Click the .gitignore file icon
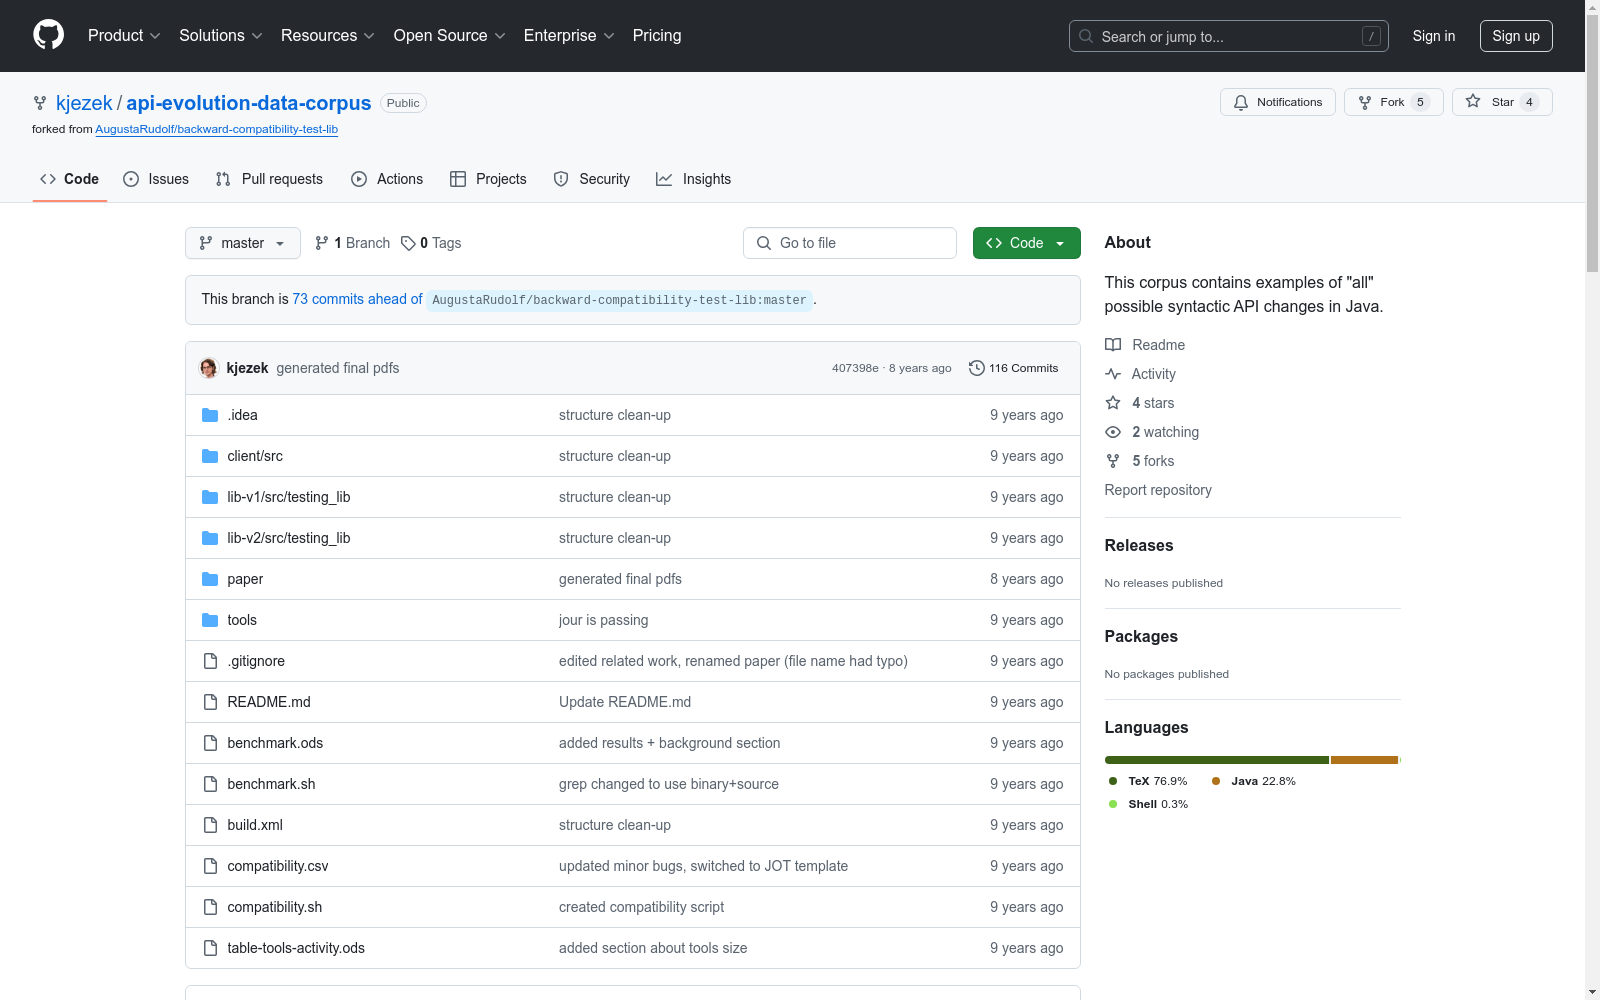This screenshot has height=1000, width=1600. coord(210,661)
